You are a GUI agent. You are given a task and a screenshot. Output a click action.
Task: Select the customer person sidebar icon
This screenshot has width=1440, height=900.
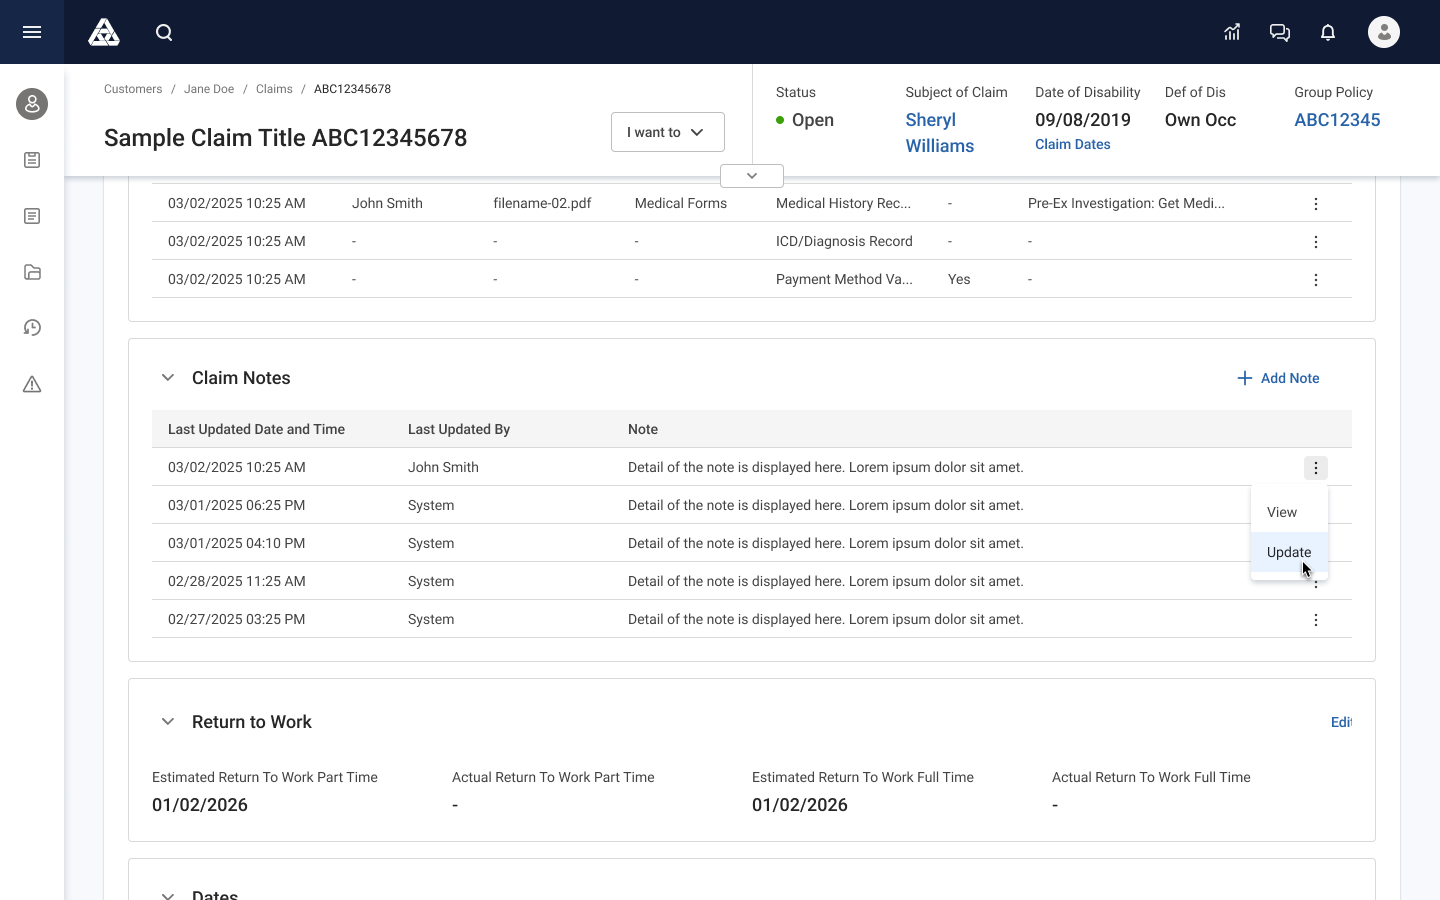click(32, 104)
